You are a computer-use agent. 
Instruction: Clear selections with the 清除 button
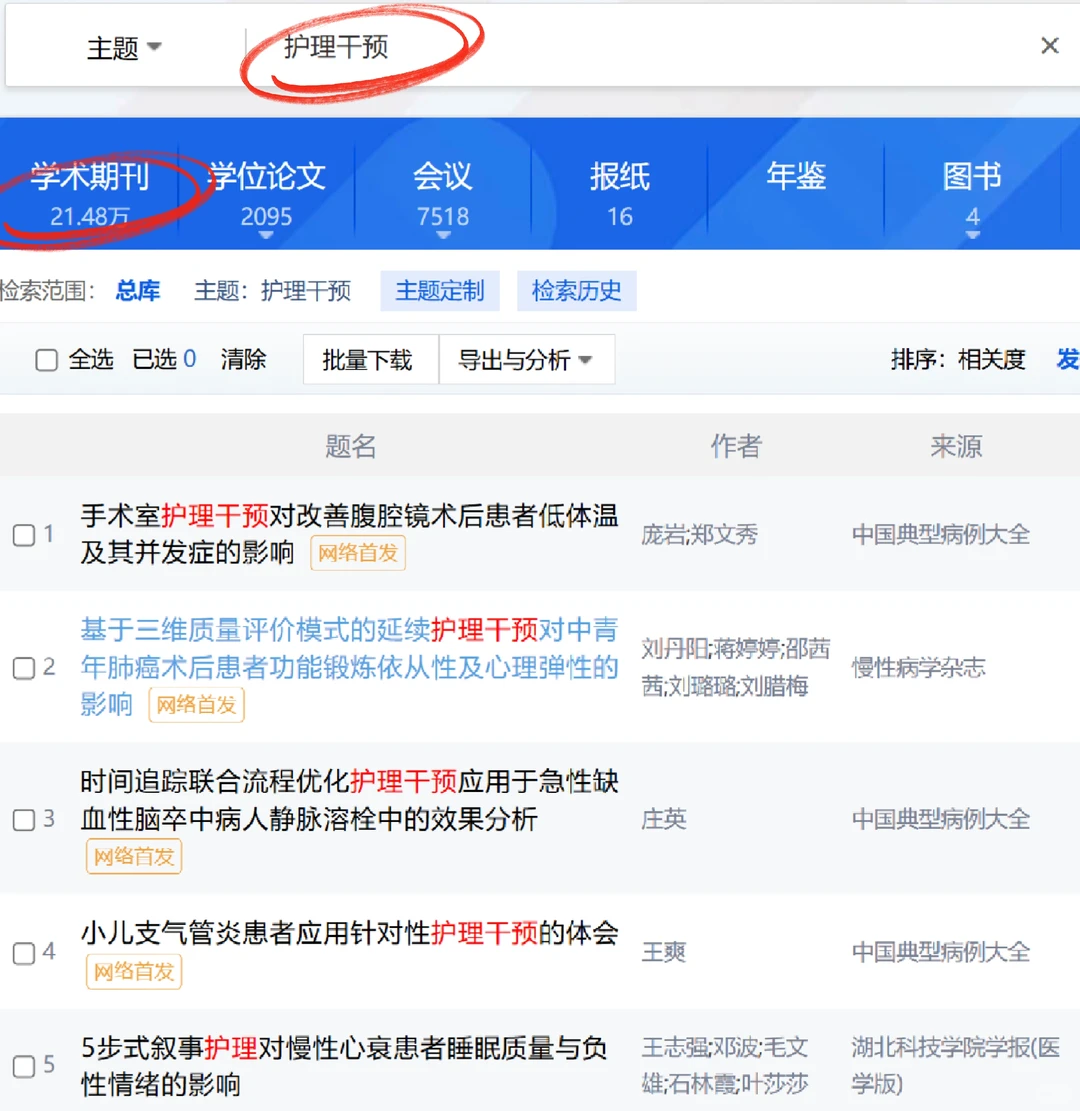(x=244, y=360)
